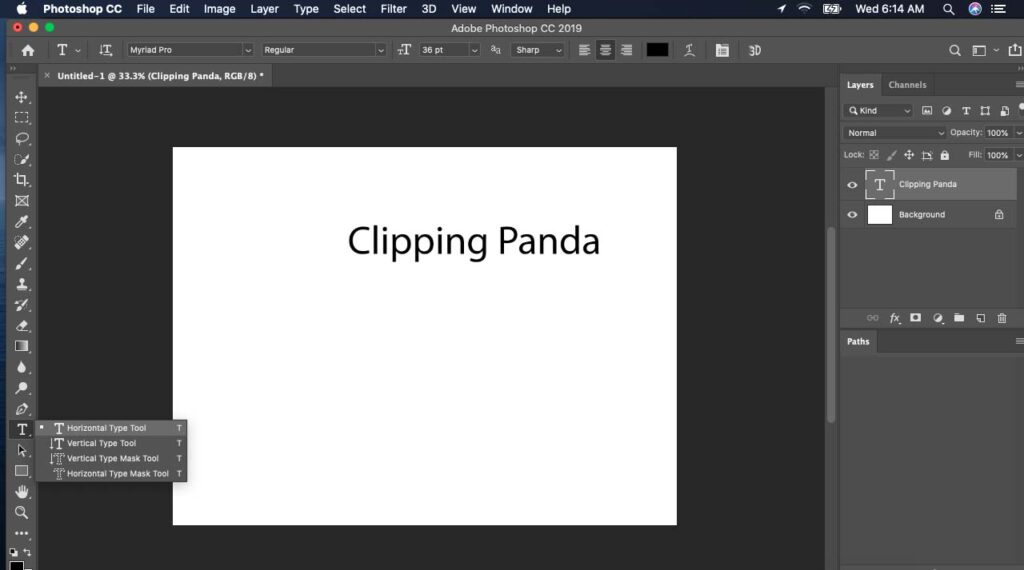This screenshot has width=1024, height=570.
Task: Open the Regular font style dropdown
Action: 380,50
